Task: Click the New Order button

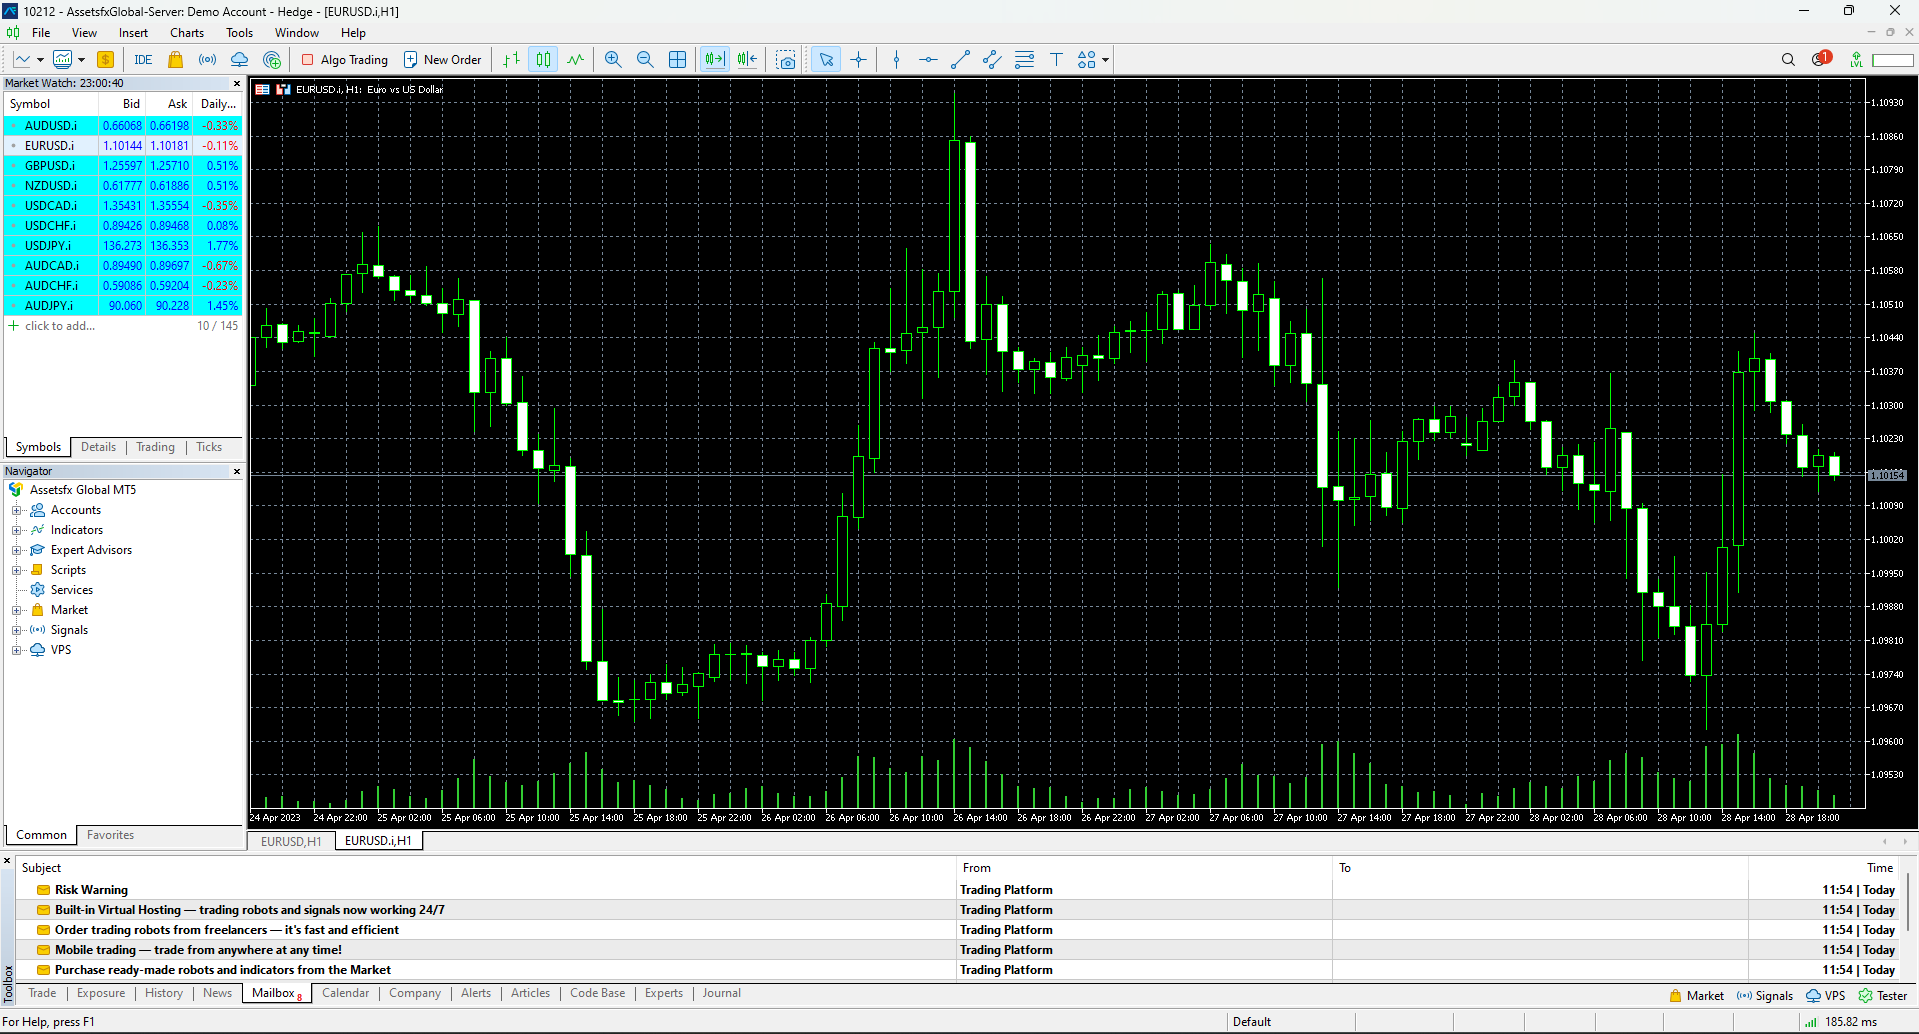Action: (442, 60)
